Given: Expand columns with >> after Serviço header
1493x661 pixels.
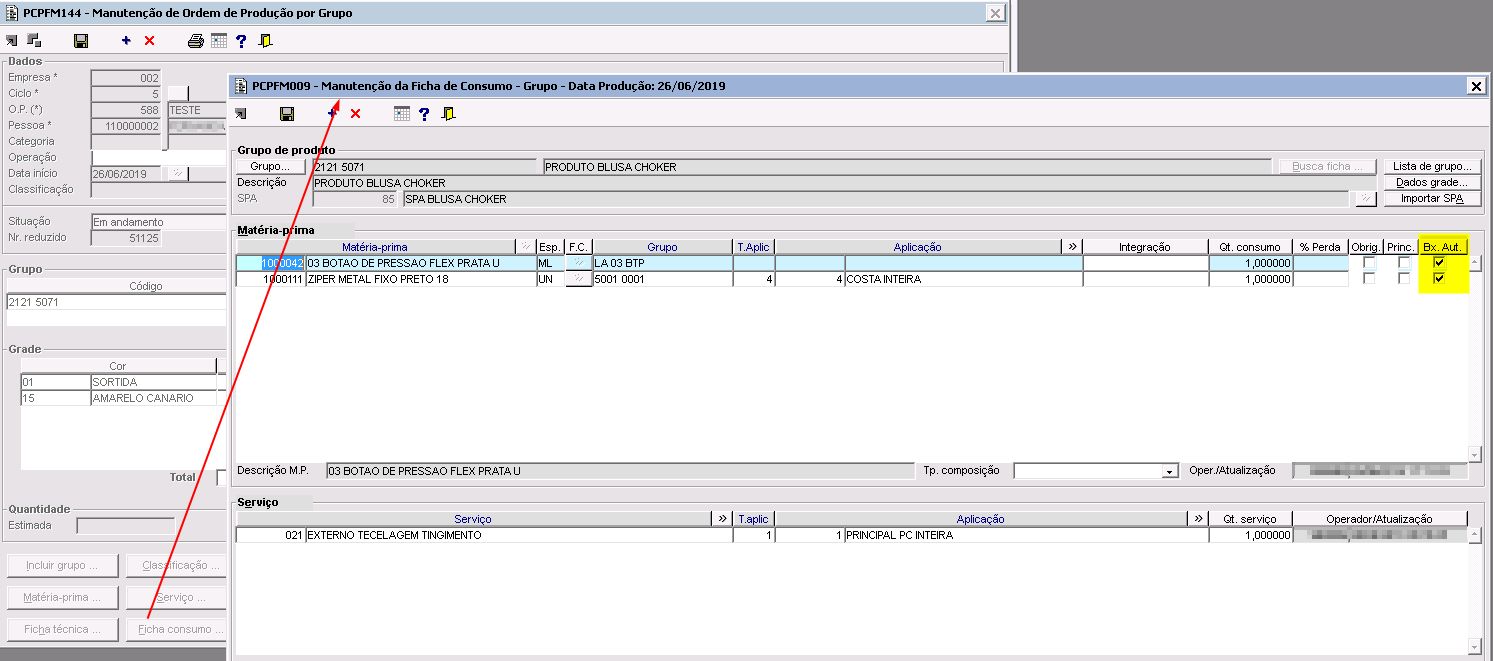Looking at the screenshot, I should click(722, 519).
